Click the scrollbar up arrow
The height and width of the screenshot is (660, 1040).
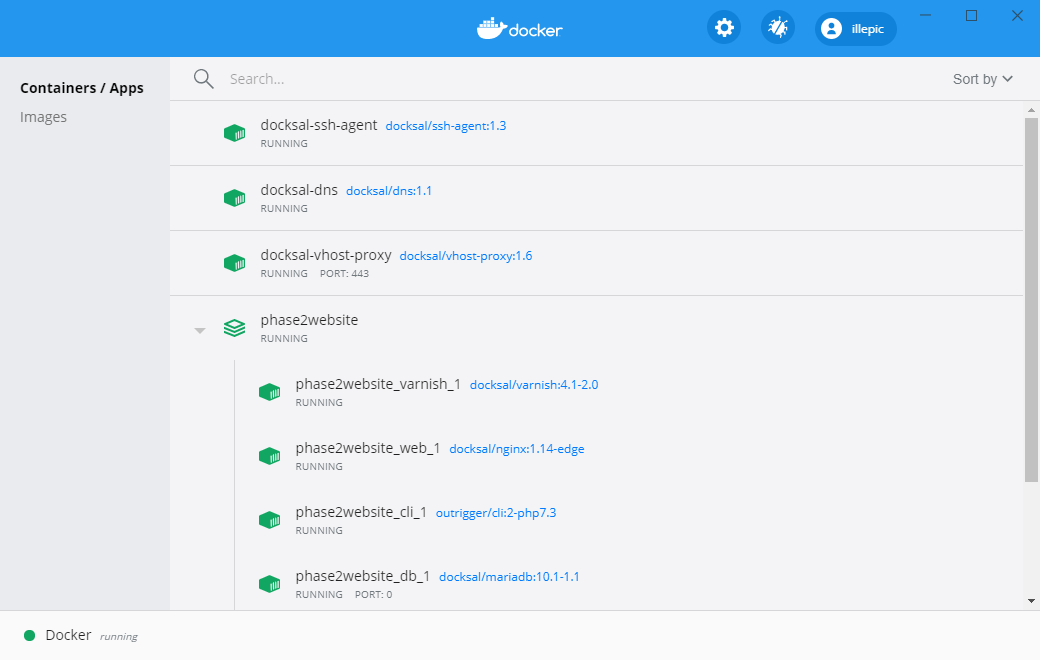click(1031, 110)
